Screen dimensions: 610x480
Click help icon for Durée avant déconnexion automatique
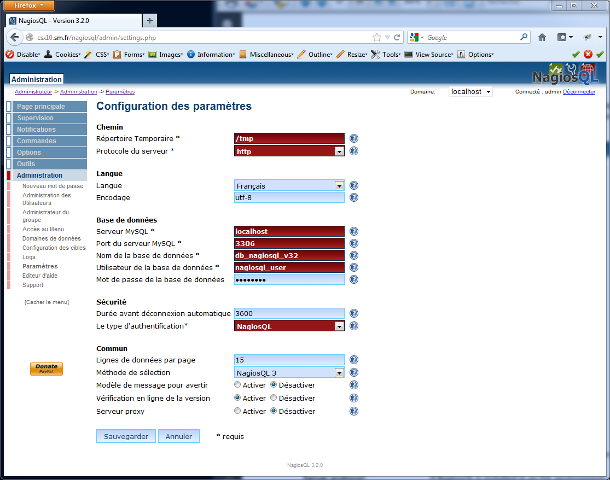point(354,314)
